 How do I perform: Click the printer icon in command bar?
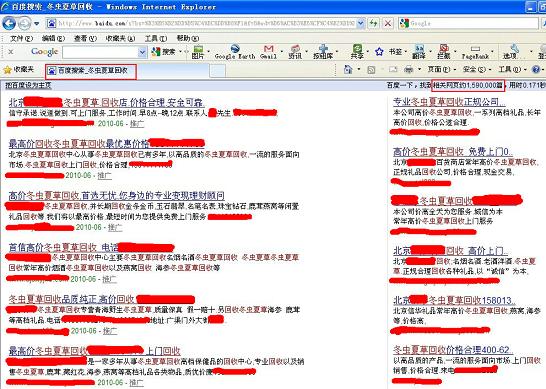click(x=408, y=70)
